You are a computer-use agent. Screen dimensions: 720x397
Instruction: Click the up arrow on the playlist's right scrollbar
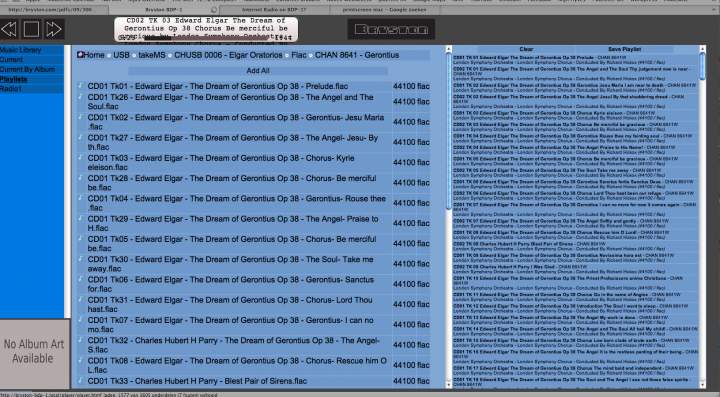702,48
